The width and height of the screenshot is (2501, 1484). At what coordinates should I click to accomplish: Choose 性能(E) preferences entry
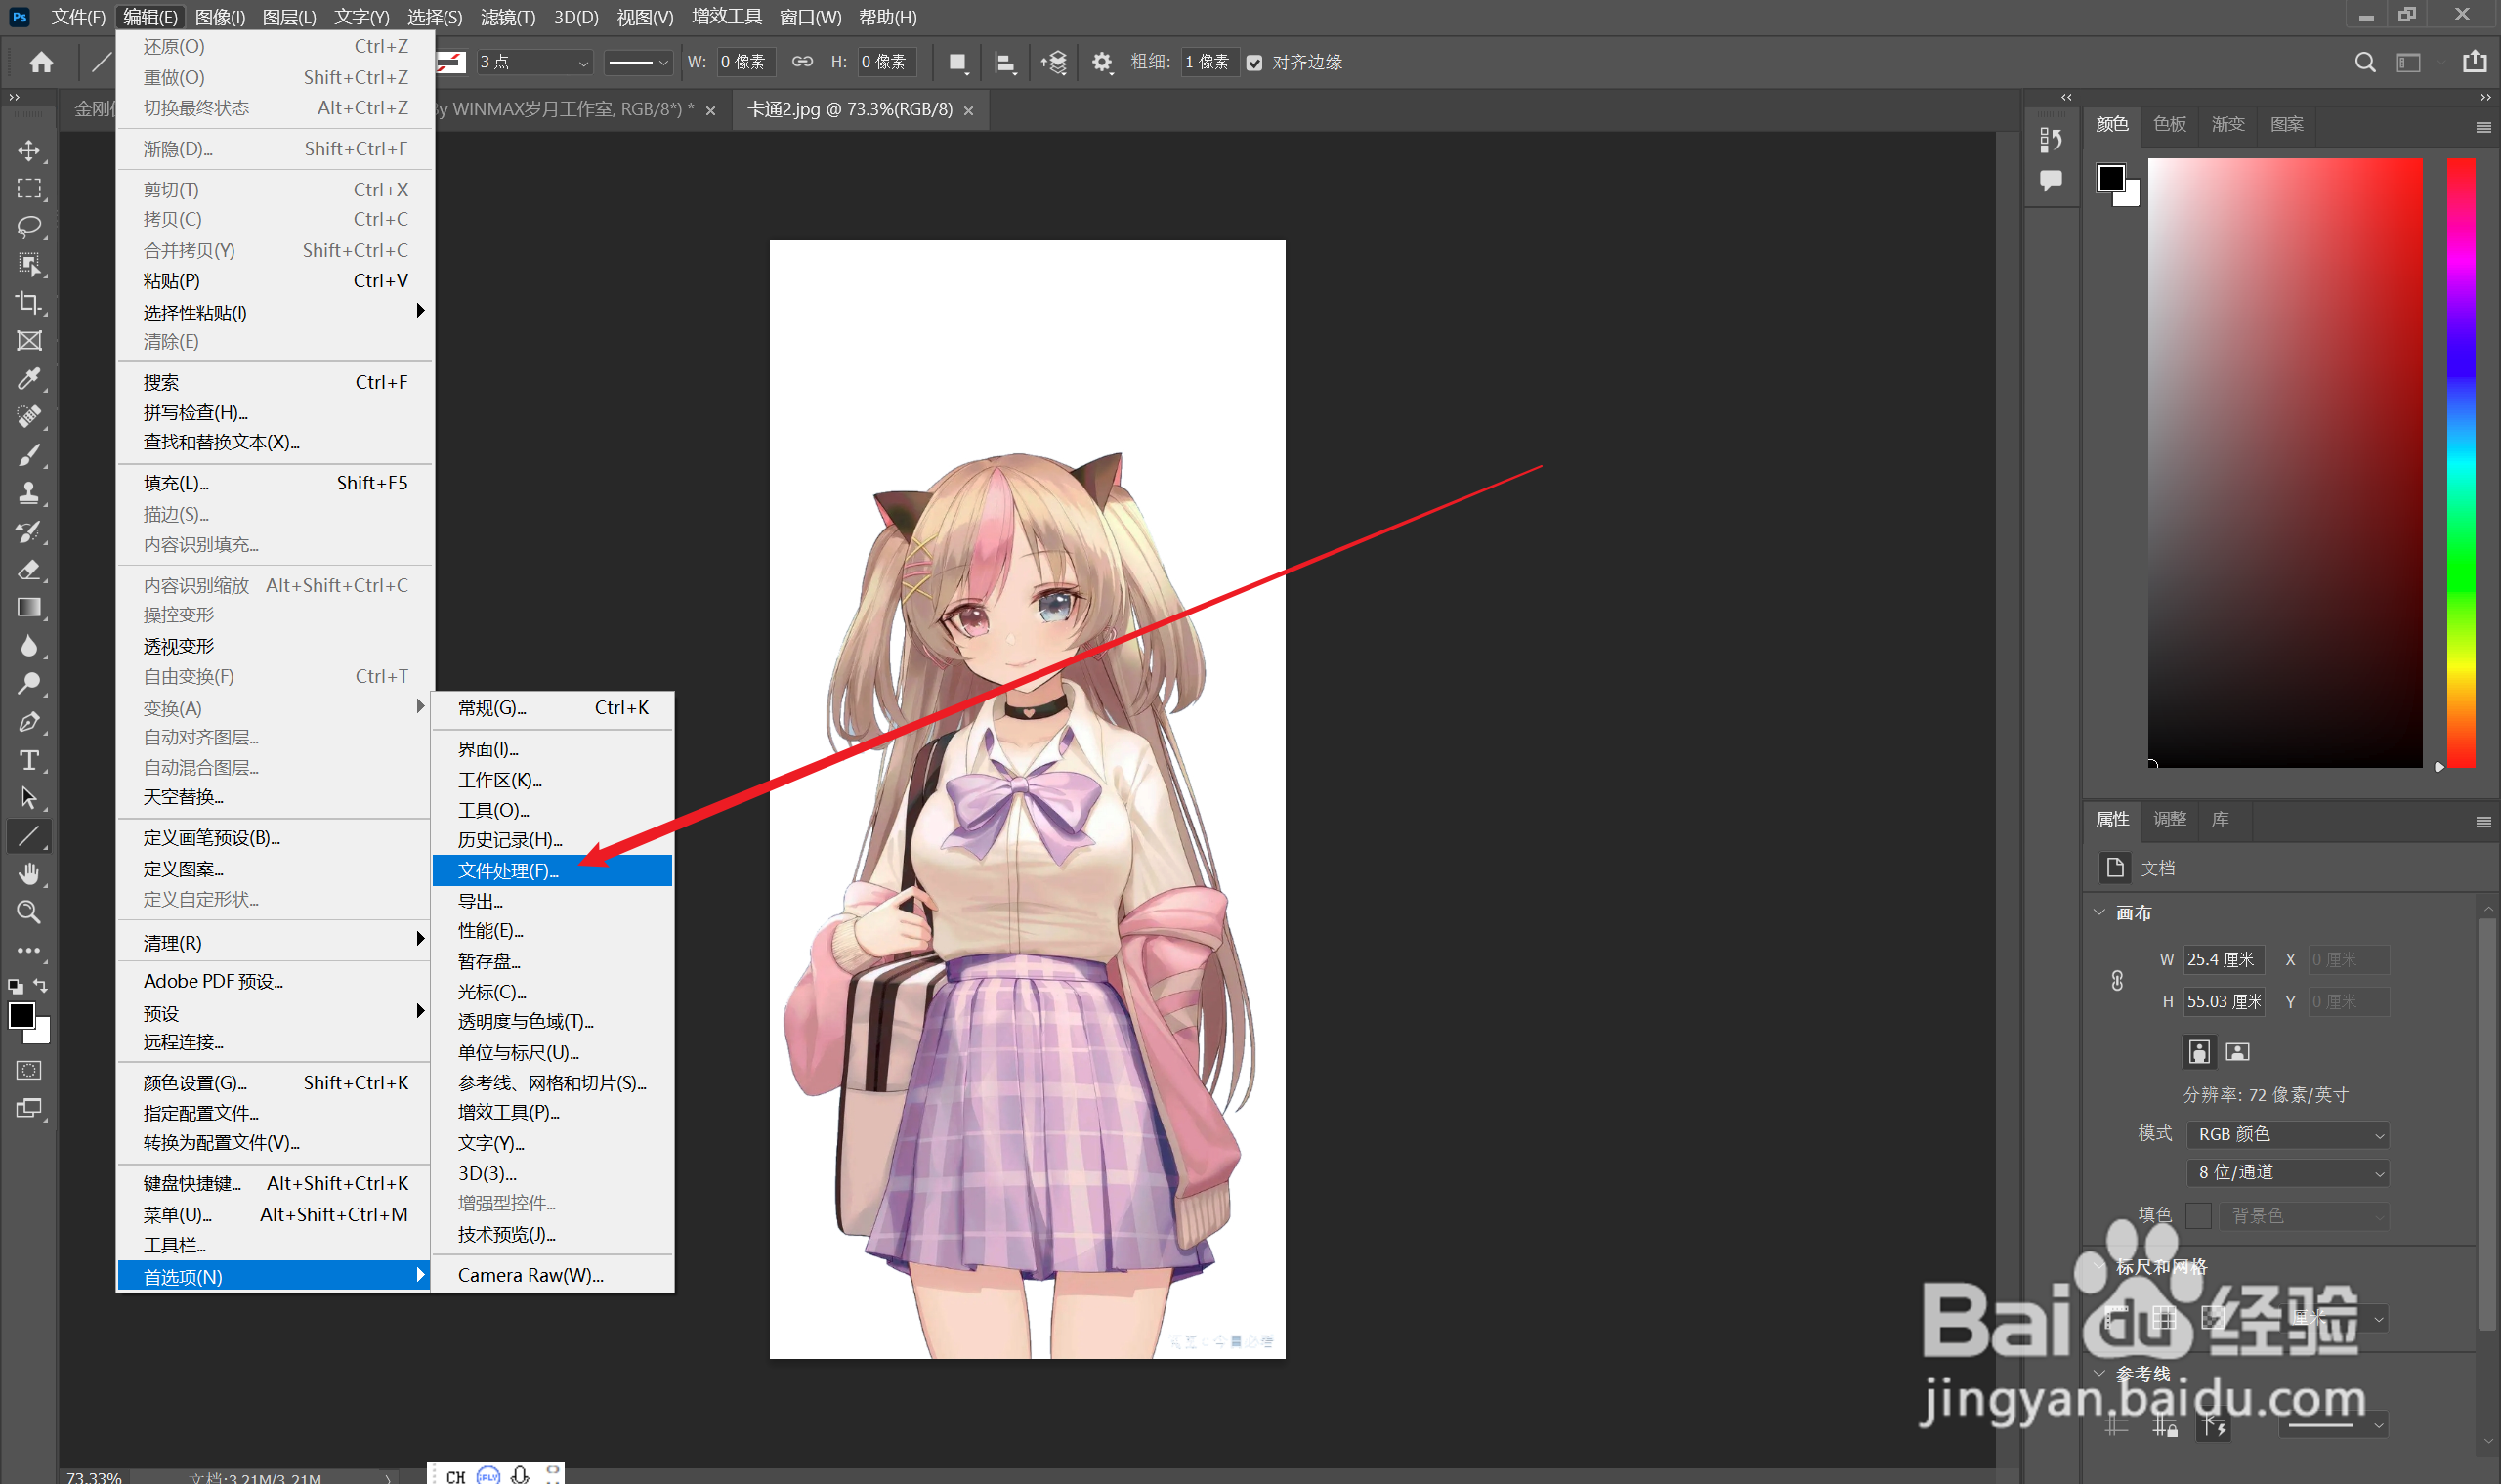pos(552,930)
